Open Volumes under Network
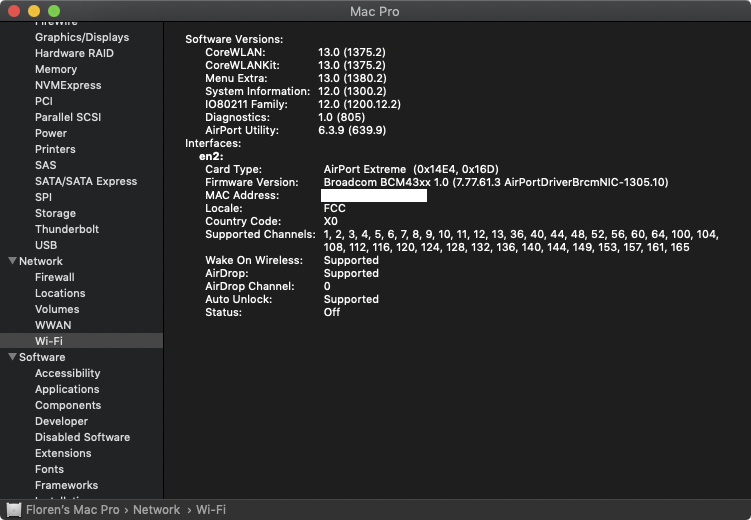 tap(57, 309)
